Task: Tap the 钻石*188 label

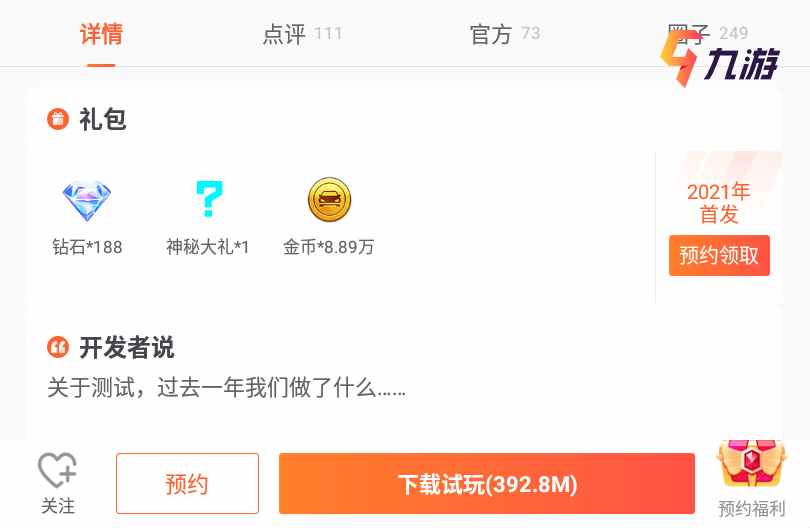Action: point(87,247)
